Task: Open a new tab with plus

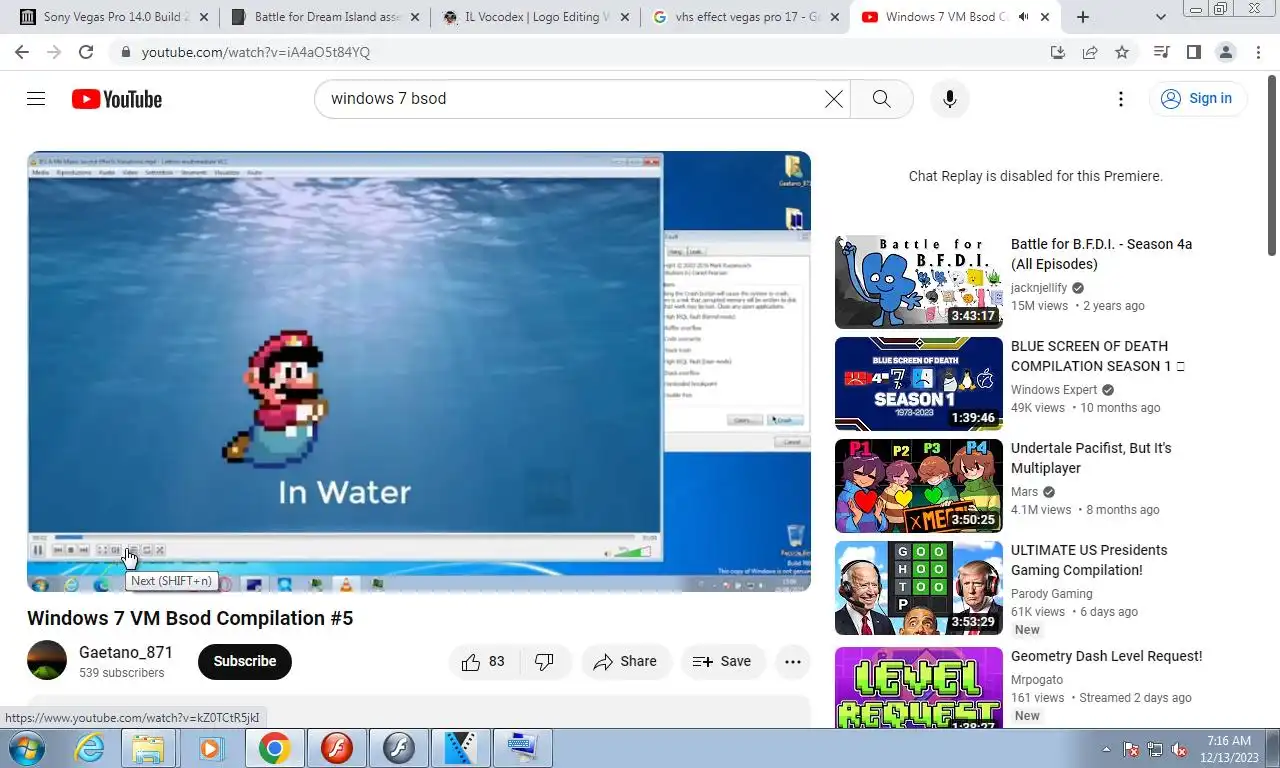Action: 1083,17
